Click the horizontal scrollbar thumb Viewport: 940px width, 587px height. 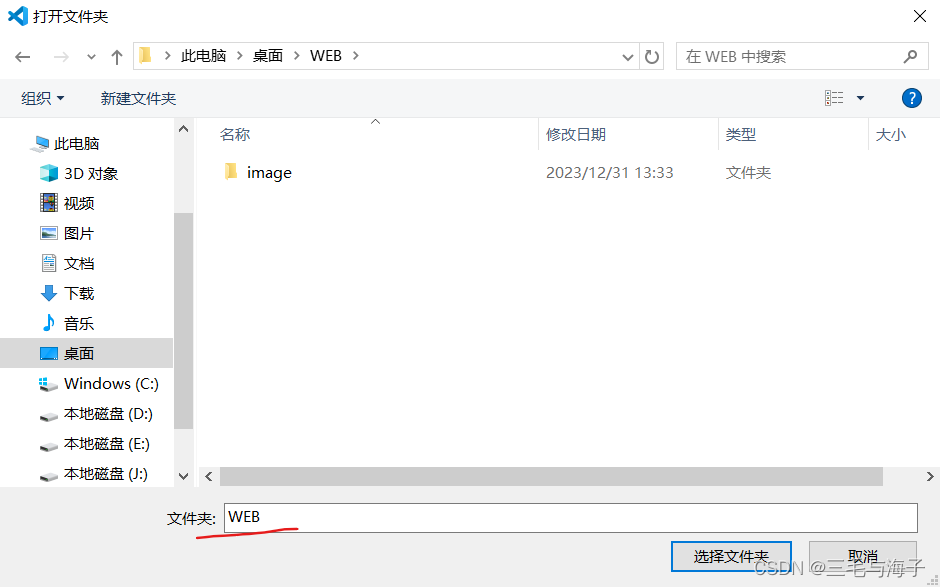point(551,477)
